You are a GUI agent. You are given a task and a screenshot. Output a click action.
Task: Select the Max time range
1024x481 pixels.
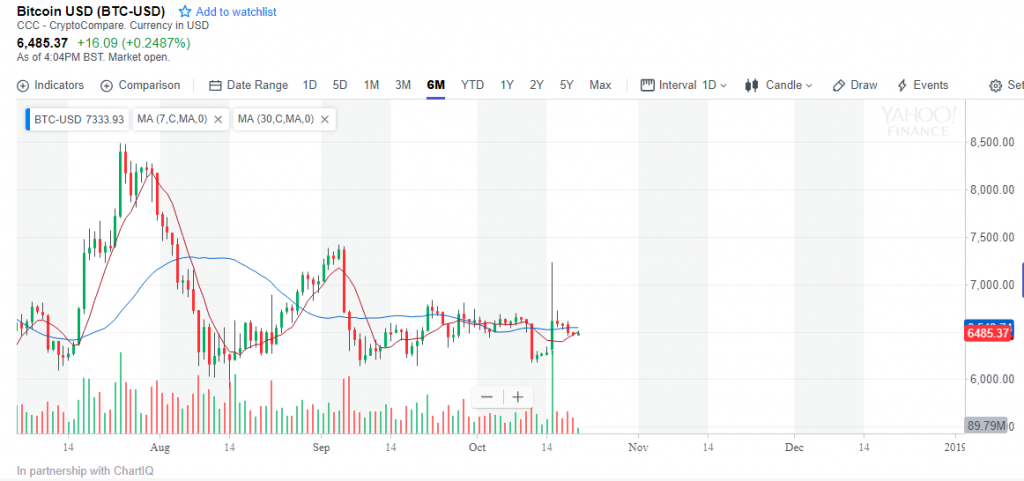600,85
